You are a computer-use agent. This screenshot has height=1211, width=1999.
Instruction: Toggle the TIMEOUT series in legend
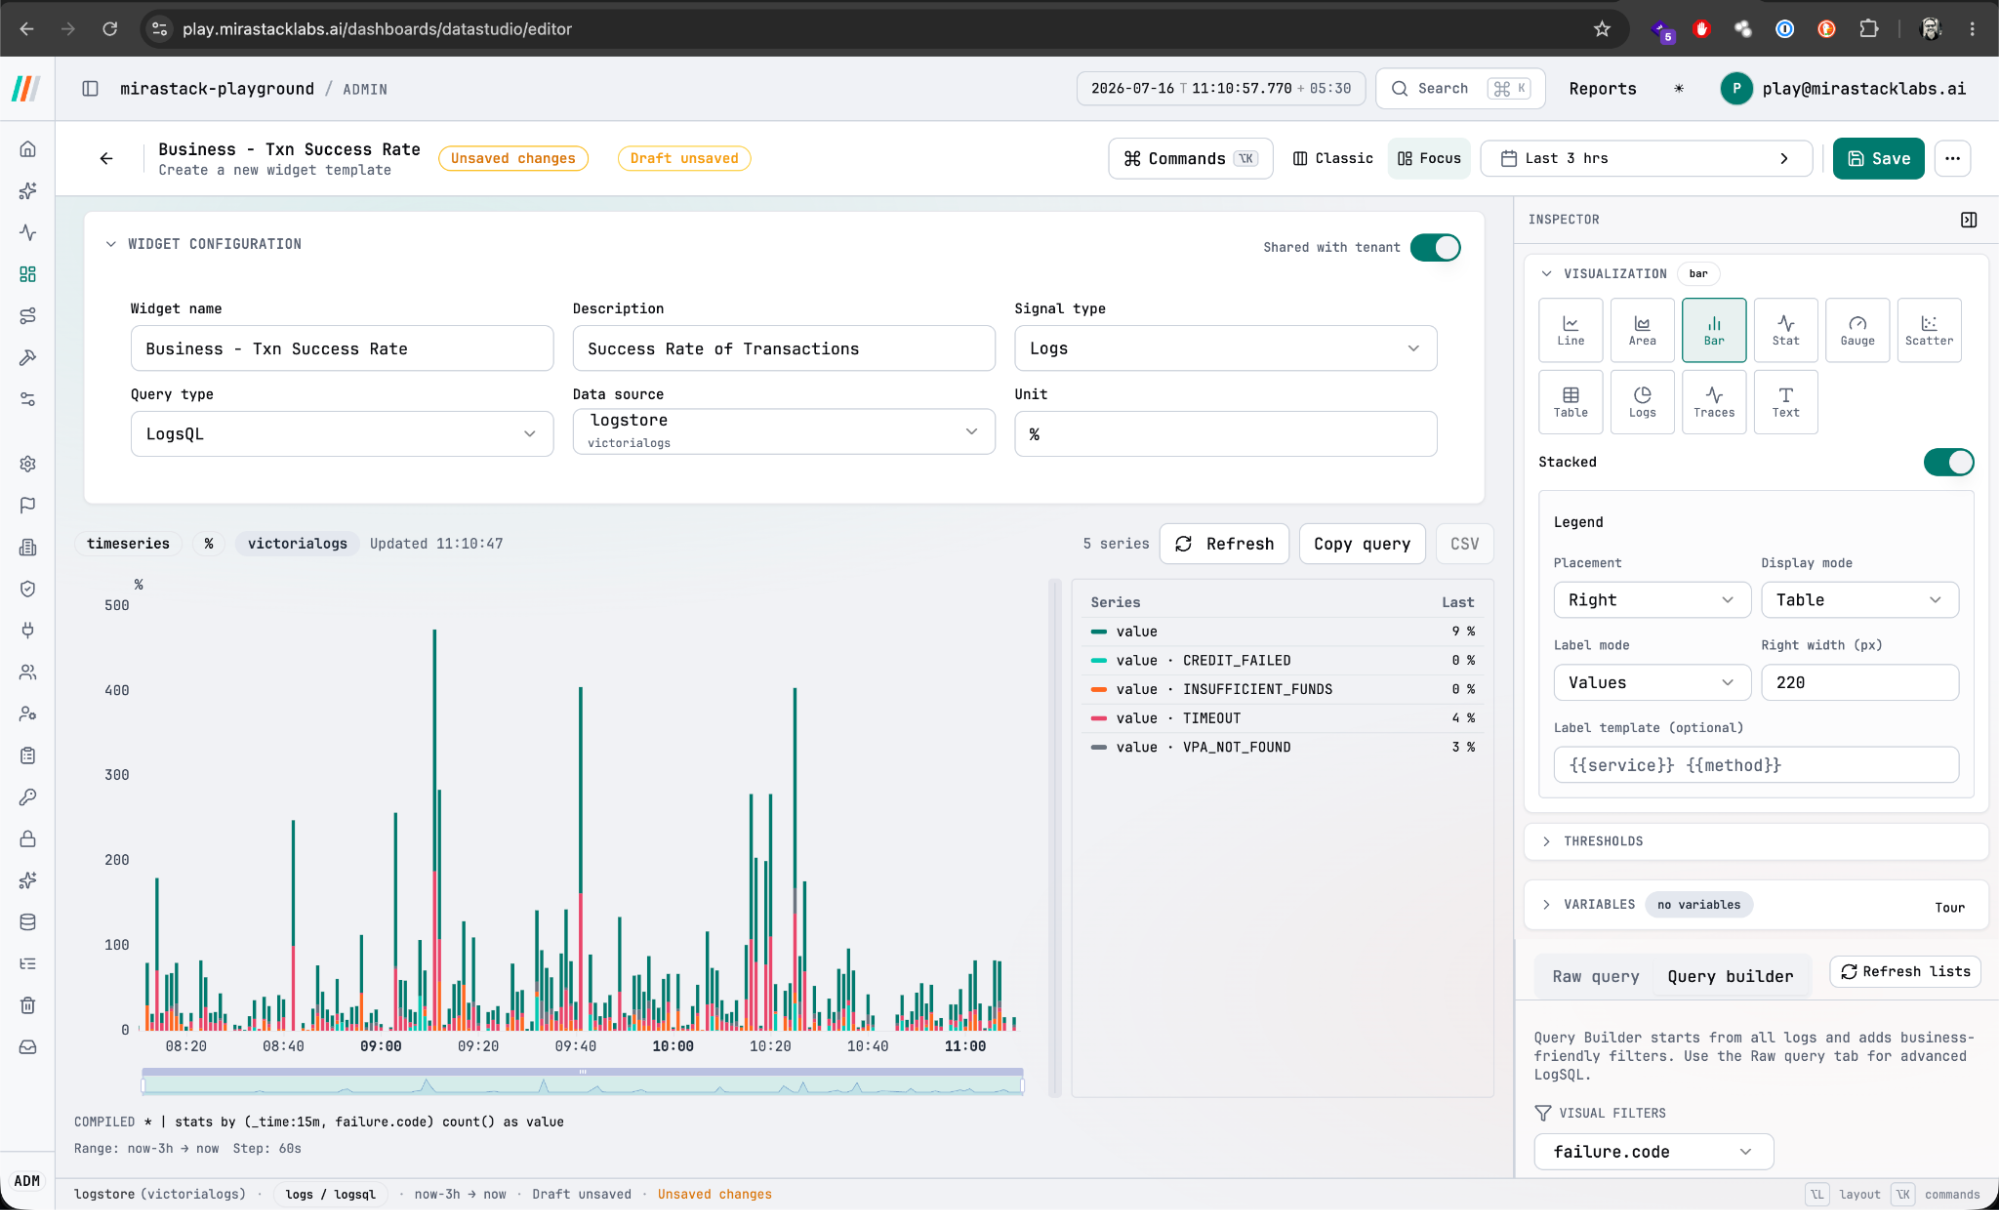[1282, 719]
